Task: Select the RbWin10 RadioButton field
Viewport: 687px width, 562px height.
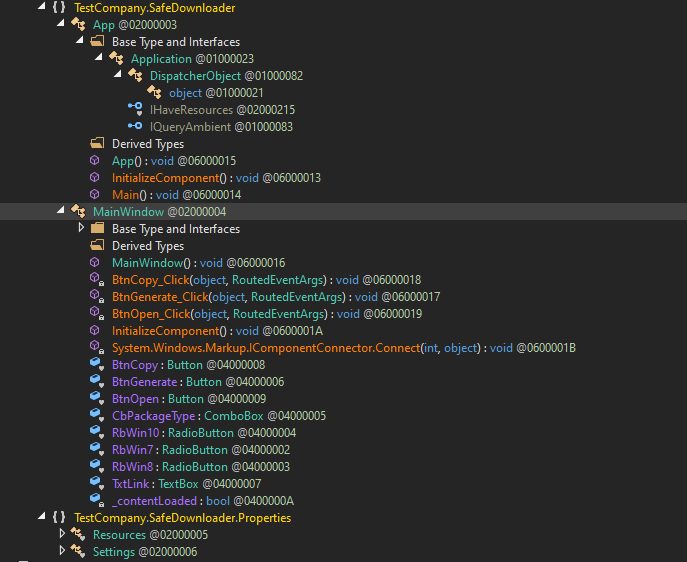Action: click(x=137, y=433)
